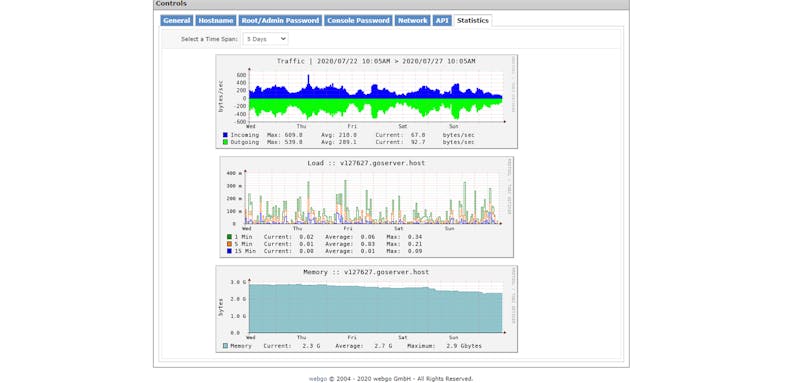Click the Incoming Max 609.0 value

point(294,135)
